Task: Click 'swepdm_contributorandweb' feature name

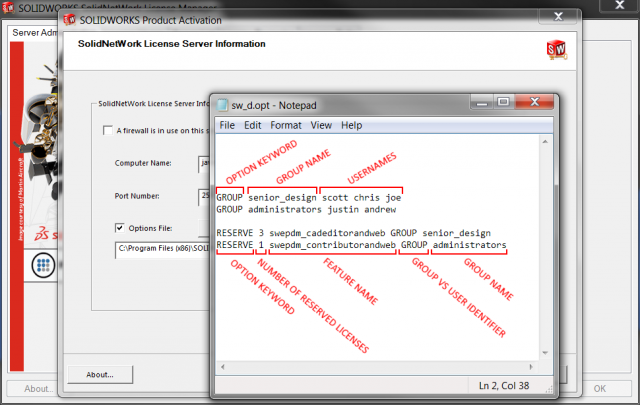Action: (x=332, y=245)
